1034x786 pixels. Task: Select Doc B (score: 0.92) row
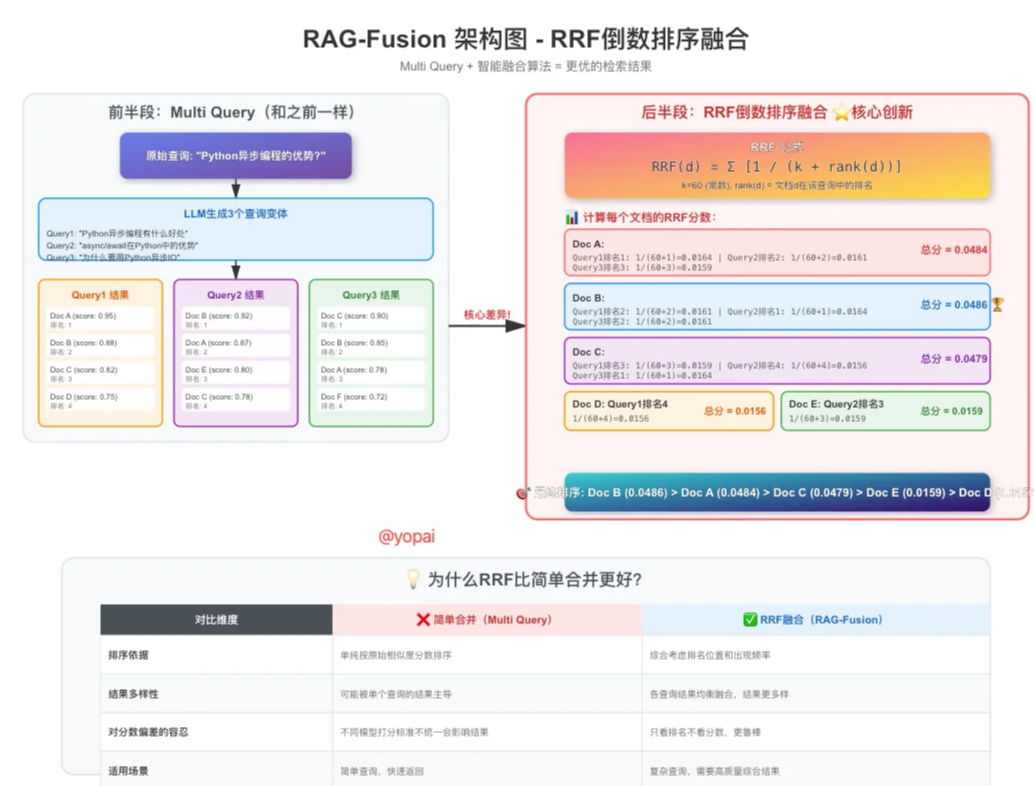coord(235,319)
